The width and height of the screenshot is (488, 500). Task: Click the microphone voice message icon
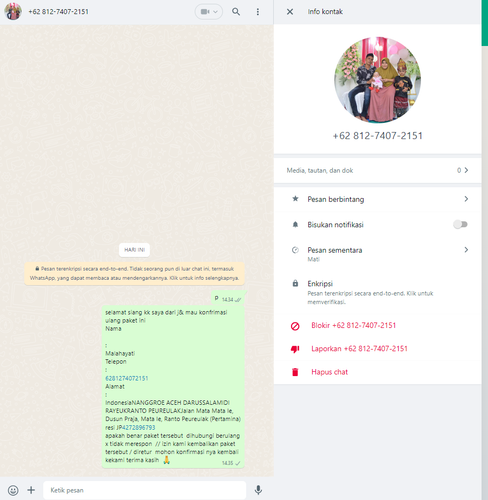coord(258,490)
